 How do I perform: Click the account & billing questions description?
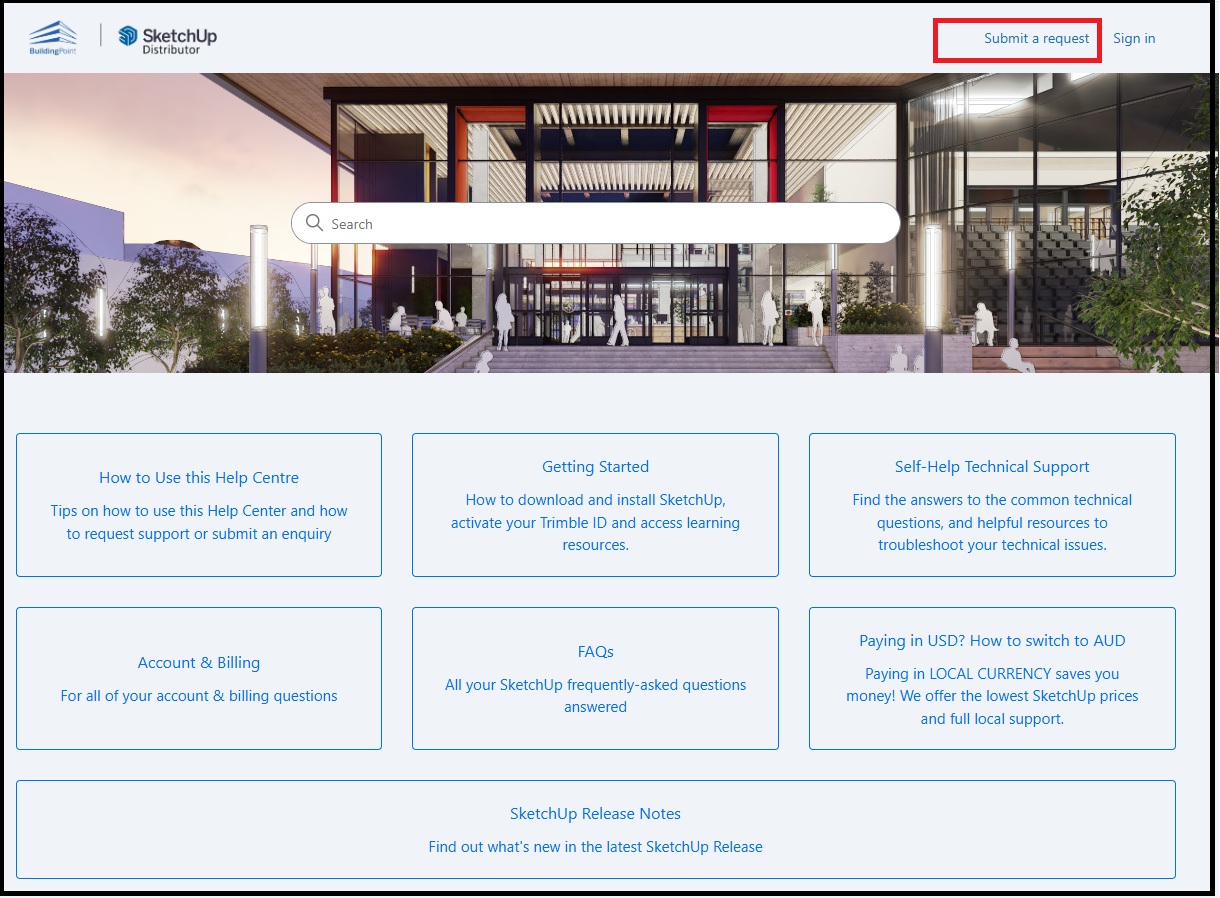click(199, 696)
